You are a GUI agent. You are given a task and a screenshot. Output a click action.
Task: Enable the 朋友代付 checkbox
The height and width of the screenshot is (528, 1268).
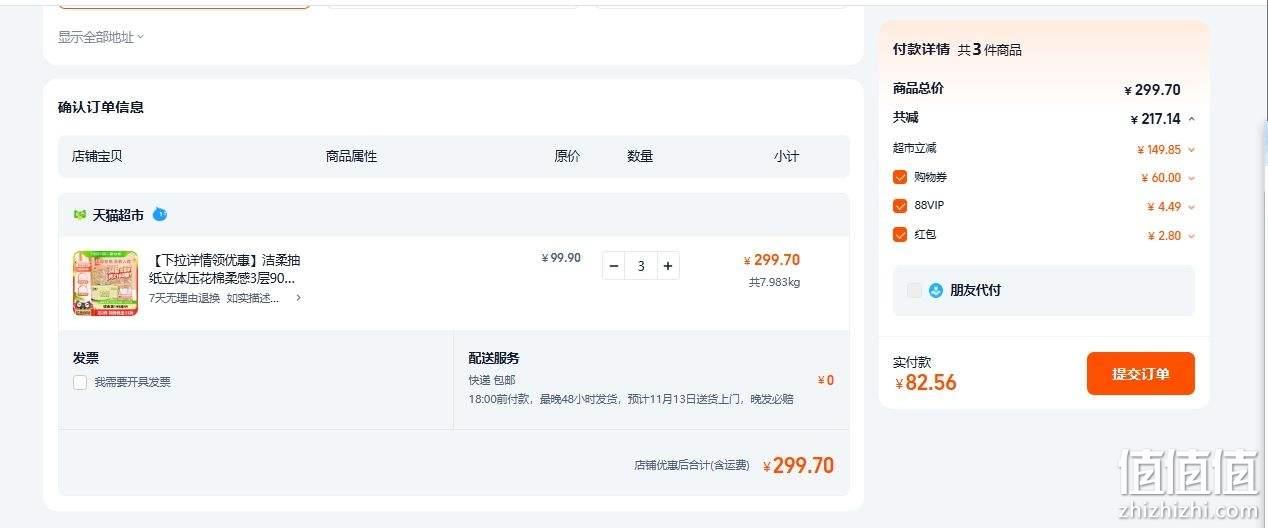click(914, 291)
